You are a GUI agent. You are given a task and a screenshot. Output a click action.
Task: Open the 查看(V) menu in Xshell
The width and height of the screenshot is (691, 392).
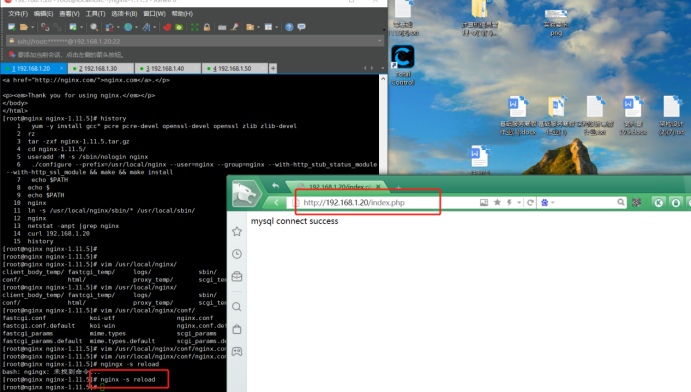pos(69,14)
